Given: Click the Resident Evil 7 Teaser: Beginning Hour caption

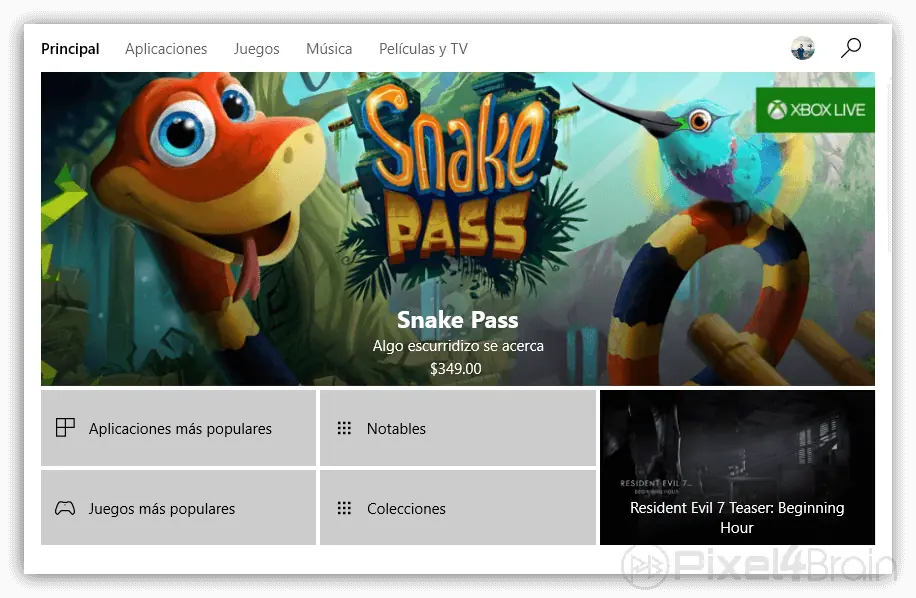Looking at the screenshot, I should [x=737, y=517].
